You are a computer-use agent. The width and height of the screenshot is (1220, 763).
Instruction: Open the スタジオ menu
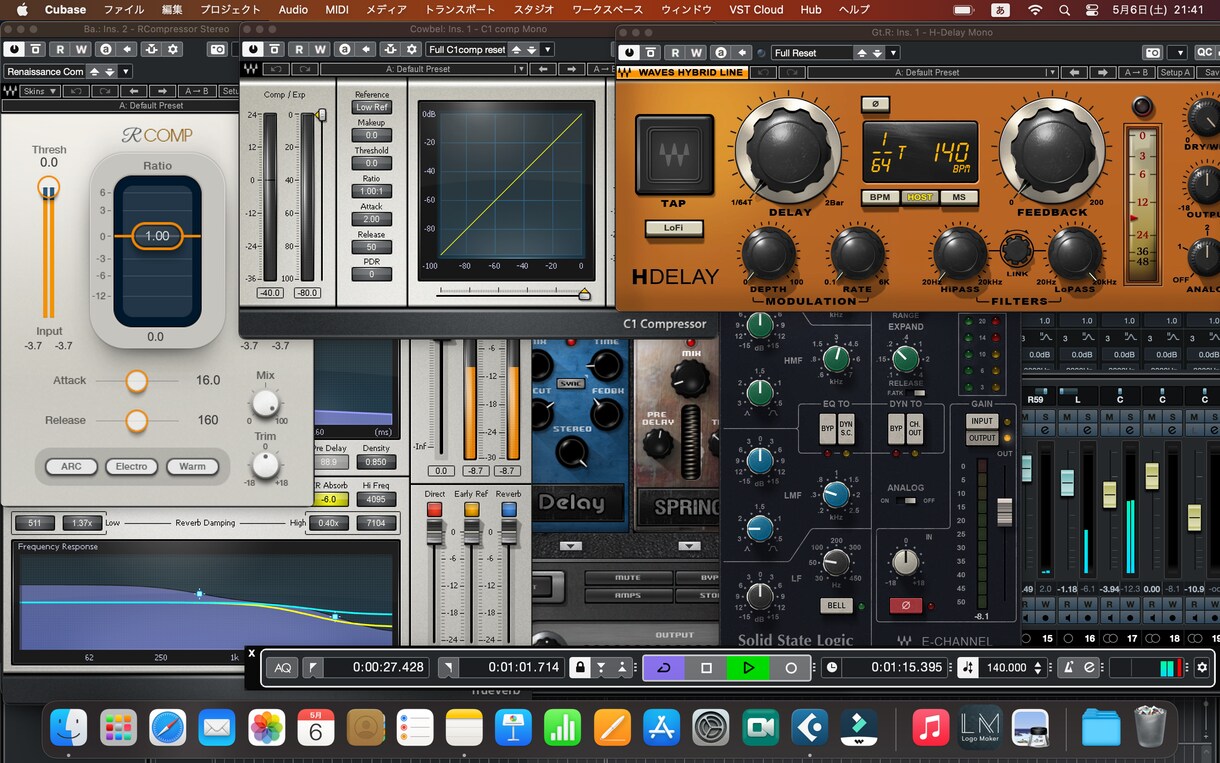click(534, 9)
